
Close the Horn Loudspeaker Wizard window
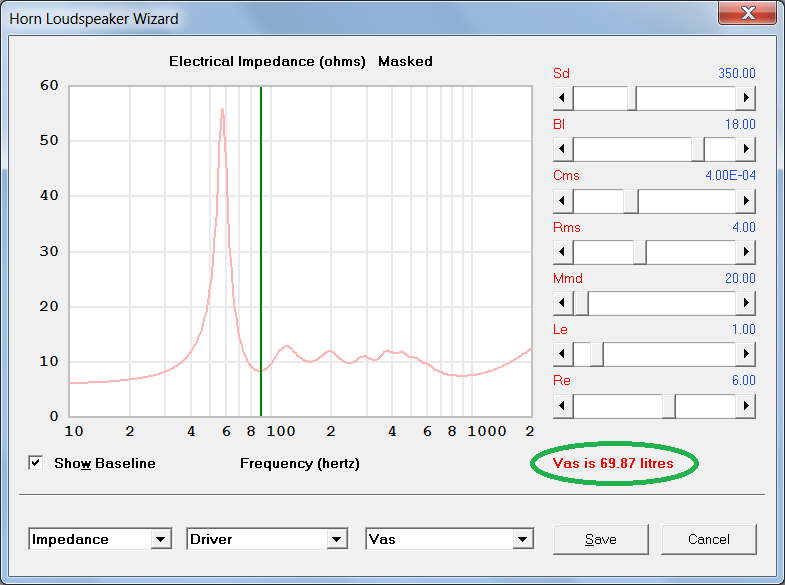point(748,12)
